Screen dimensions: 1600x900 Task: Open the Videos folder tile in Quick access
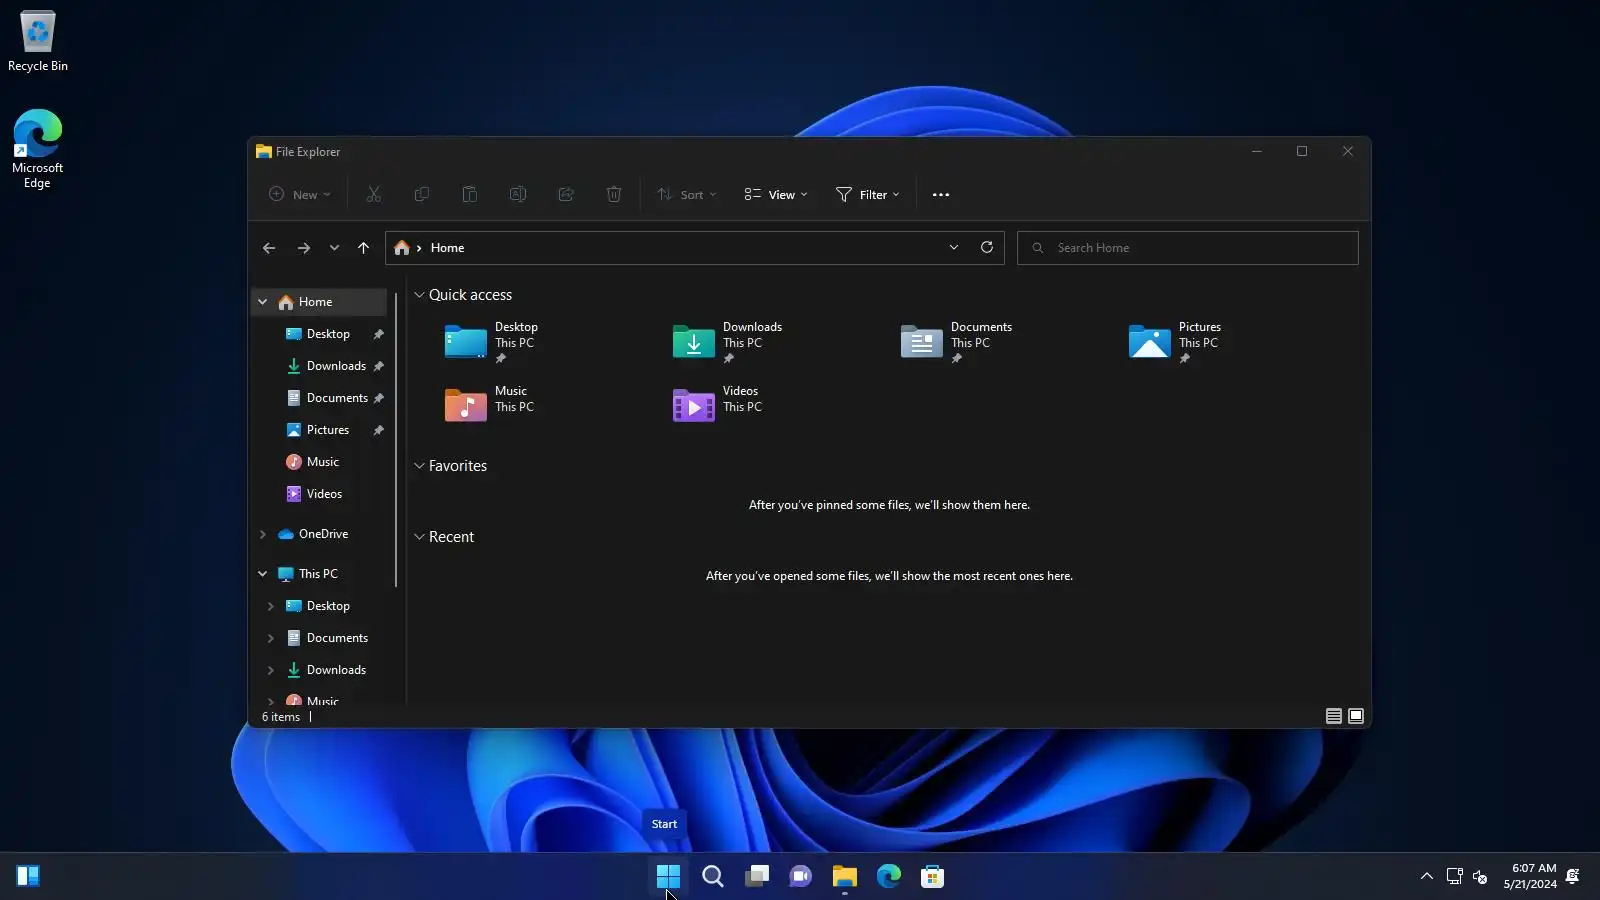coord(718,403)
